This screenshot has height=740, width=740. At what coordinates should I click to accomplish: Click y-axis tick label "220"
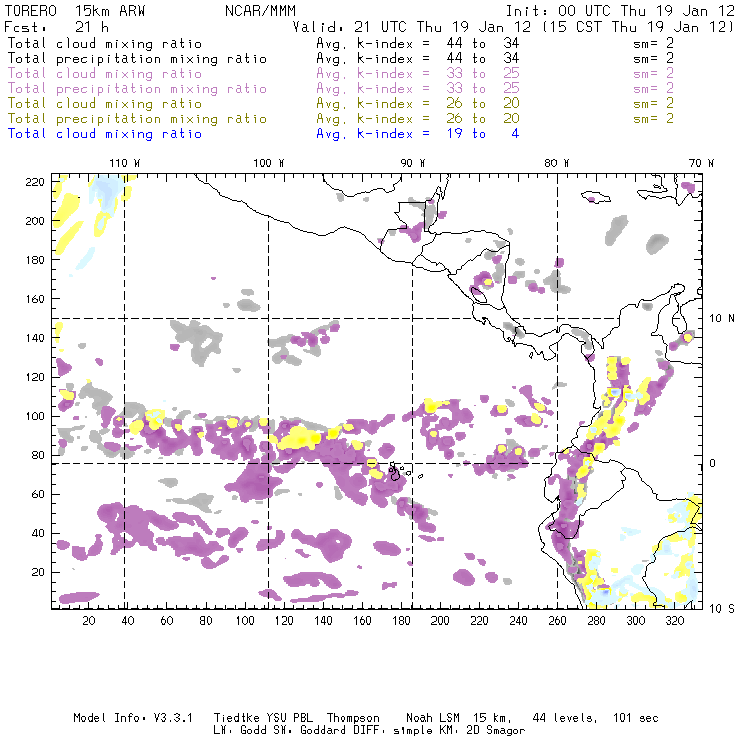click(35, 182)
